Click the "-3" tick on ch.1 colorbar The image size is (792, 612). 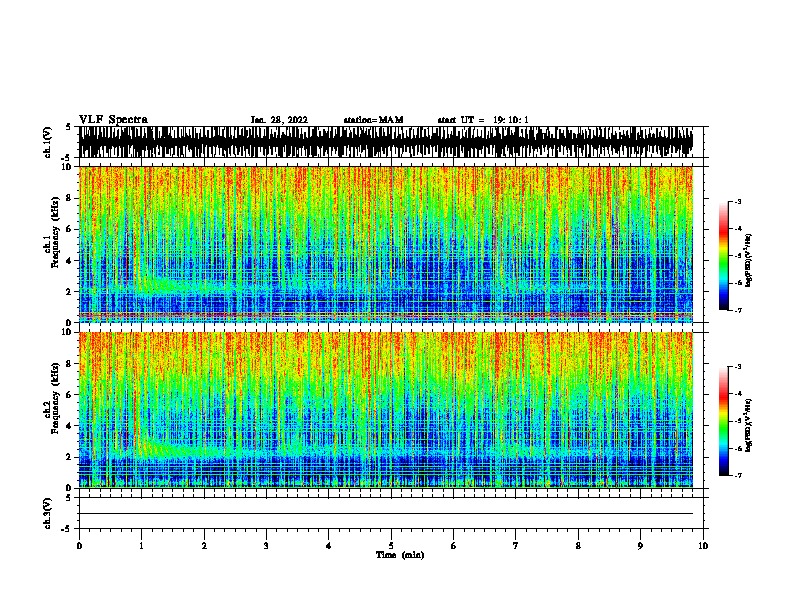(737, 201)
